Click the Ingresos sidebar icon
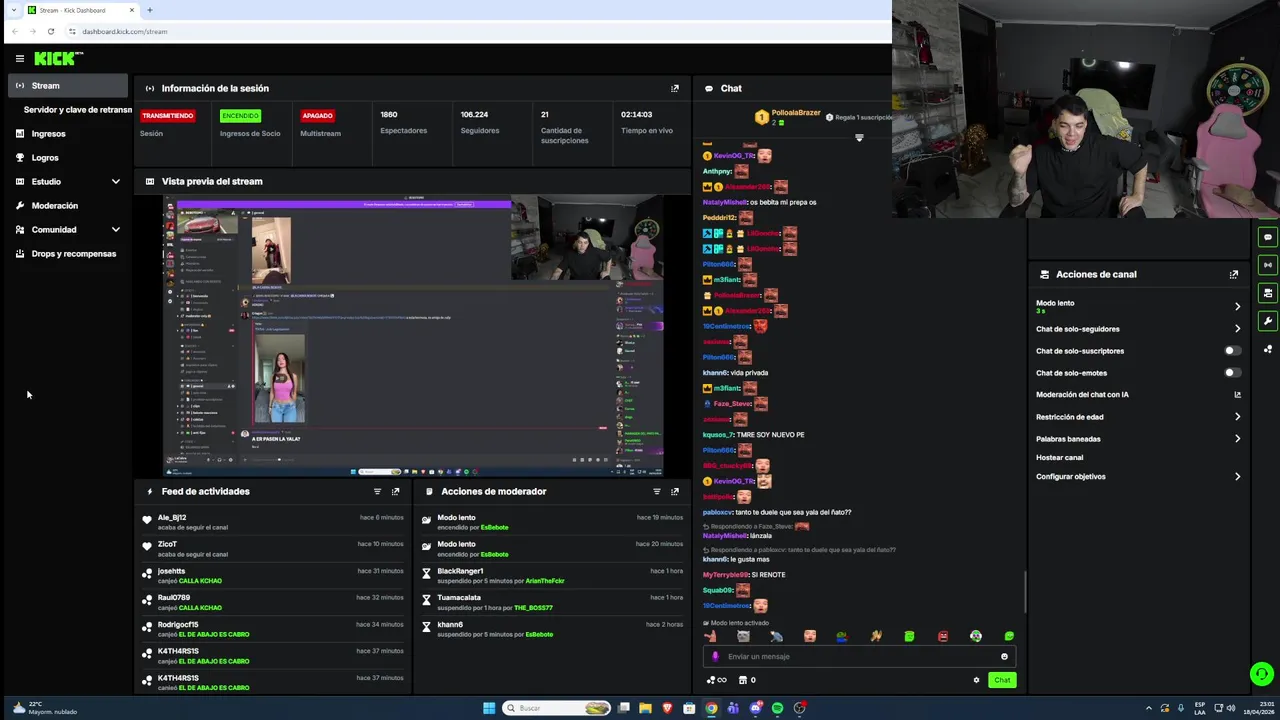The height and width of the screenshot is (720, 1280). click(x=21, y=134)
